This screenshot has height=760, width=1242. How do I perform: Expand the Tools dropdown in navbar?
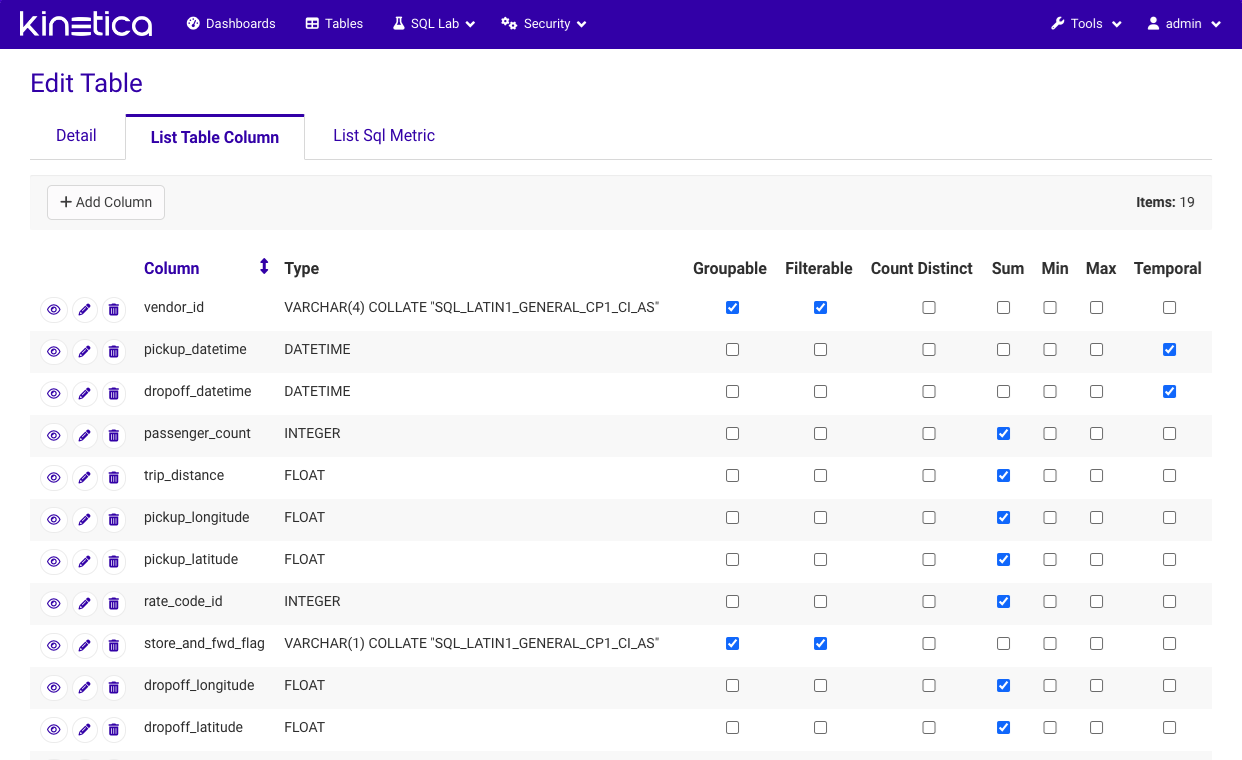(x=1086, y=24)
